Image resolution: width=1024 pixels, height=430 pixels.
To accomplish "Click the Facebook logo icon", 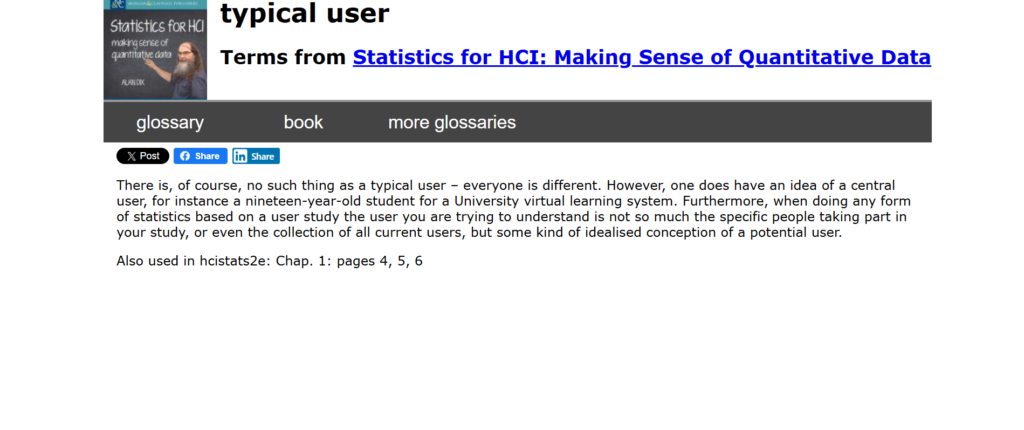I will tap(184, 156).
